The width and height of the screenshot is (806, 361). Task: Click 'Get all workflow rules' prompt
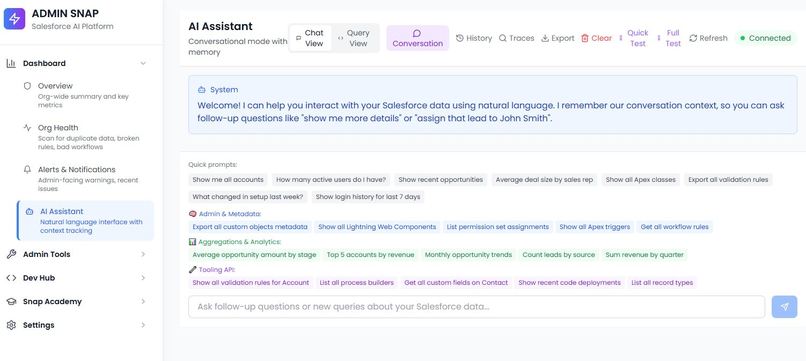[x=674, y=227]
